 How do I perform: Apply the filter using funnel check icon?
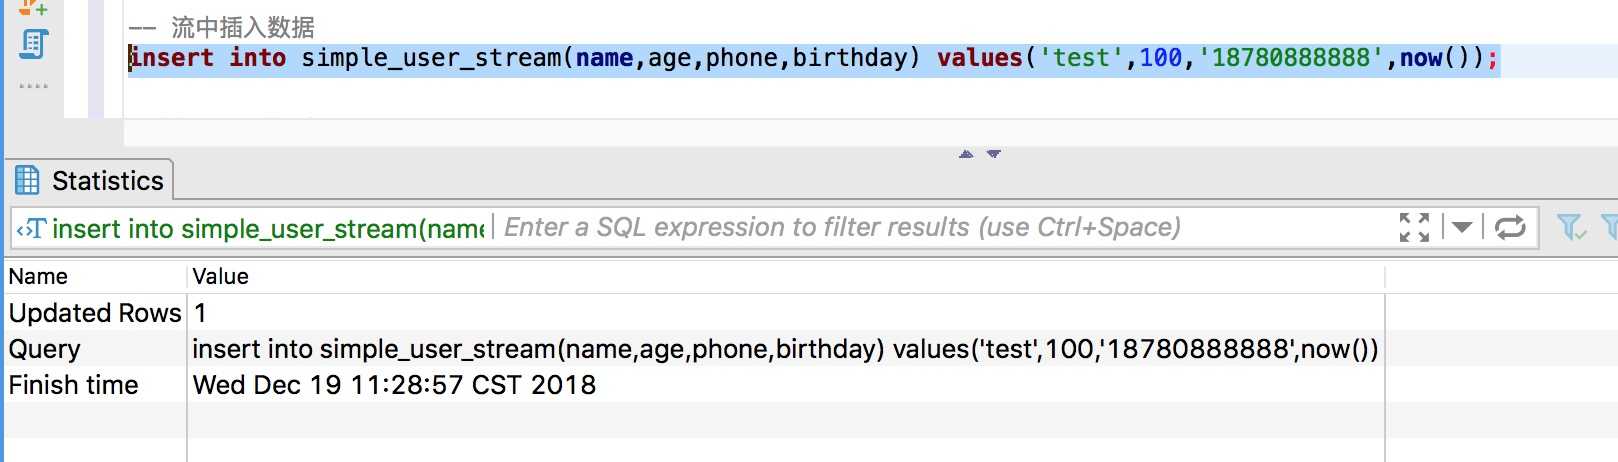click(1572, 228)
